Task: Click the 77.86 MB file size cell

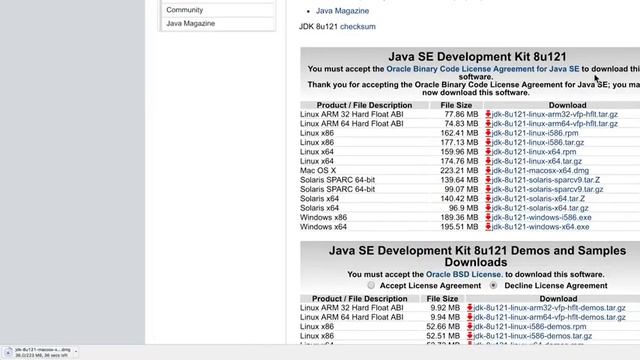Action: 461,114
